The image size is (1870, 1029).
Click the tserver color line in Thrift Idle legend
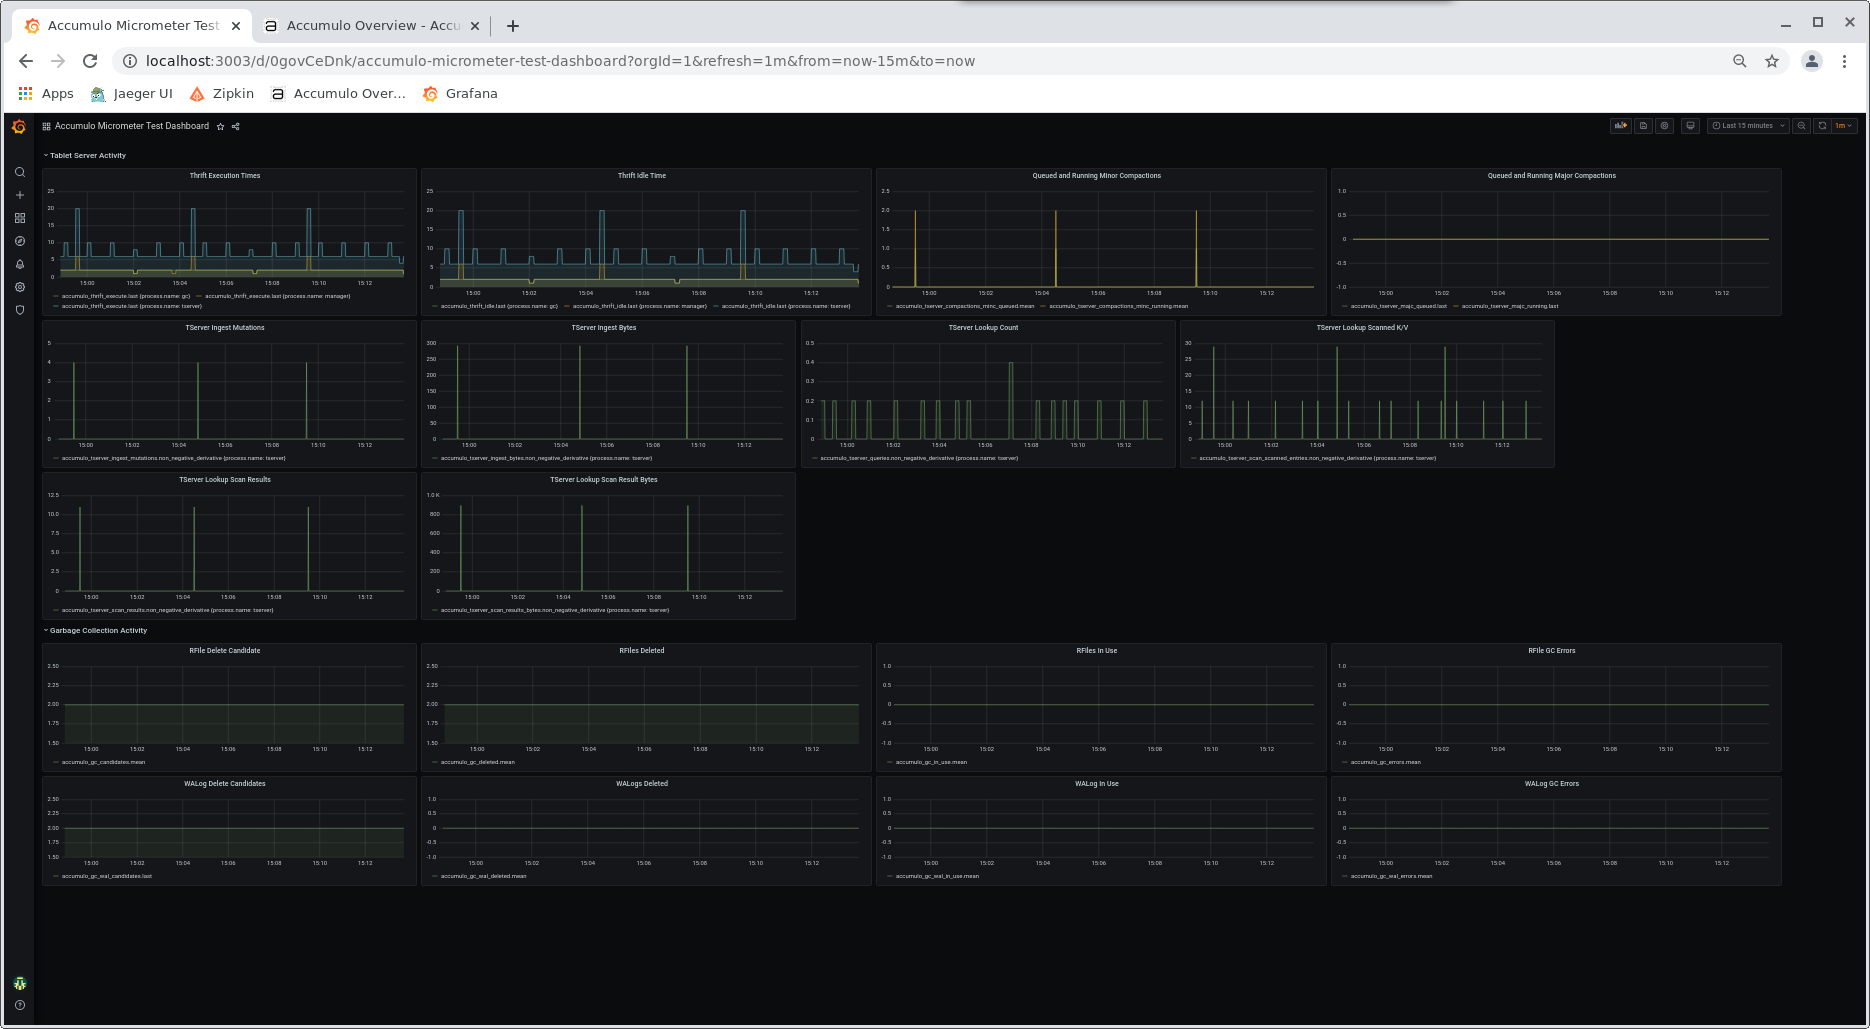coord(717,306)
